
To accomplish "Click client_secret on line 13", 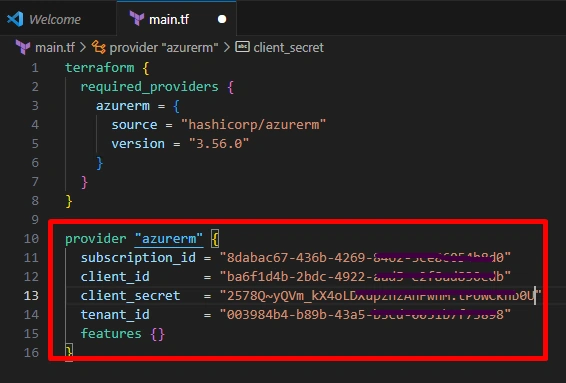I will point(130,296).
